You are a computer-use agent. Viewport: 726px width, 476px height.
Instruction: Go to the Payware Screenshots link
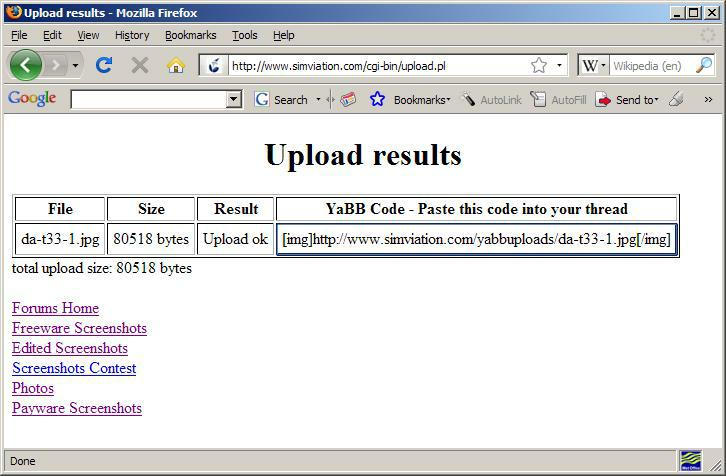click(77, 408)
